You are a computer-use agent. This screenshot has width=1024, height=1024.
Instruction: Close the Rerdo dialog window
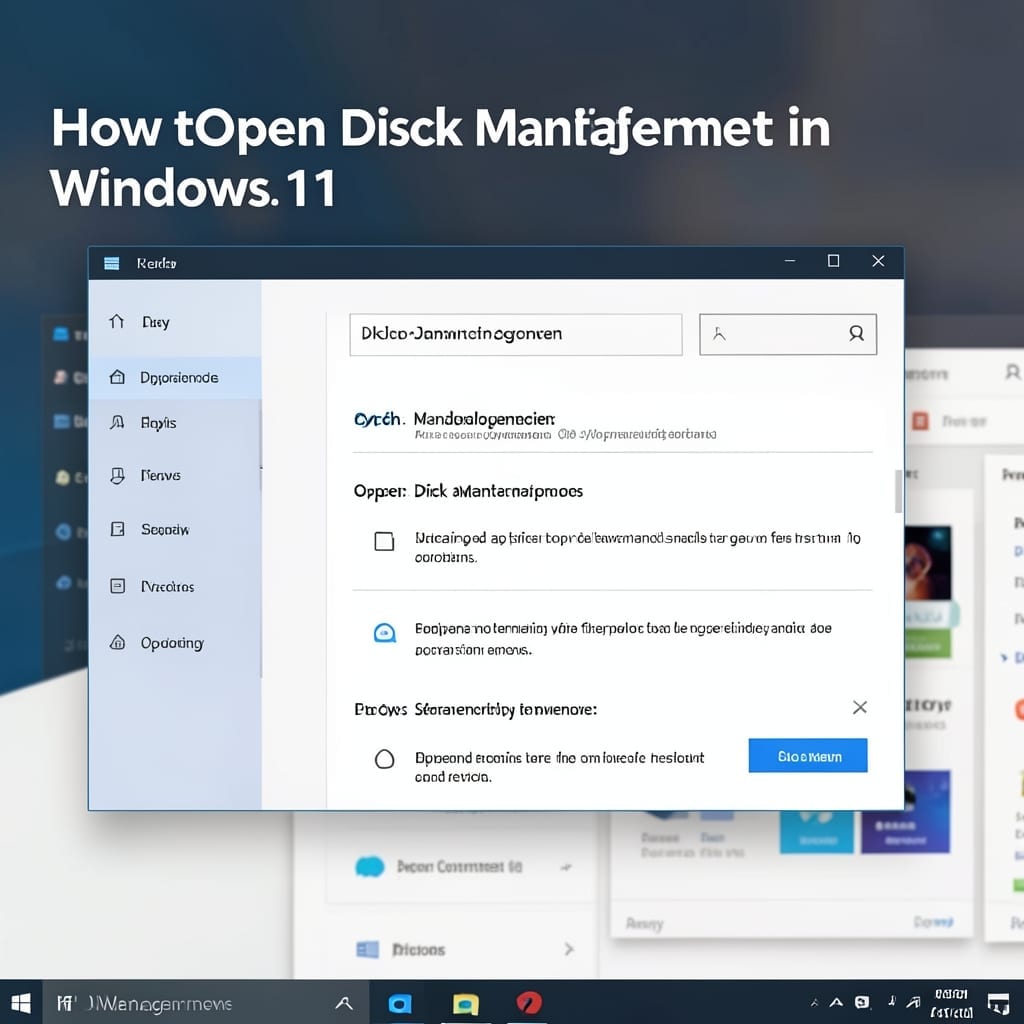[x=878, y=261]
